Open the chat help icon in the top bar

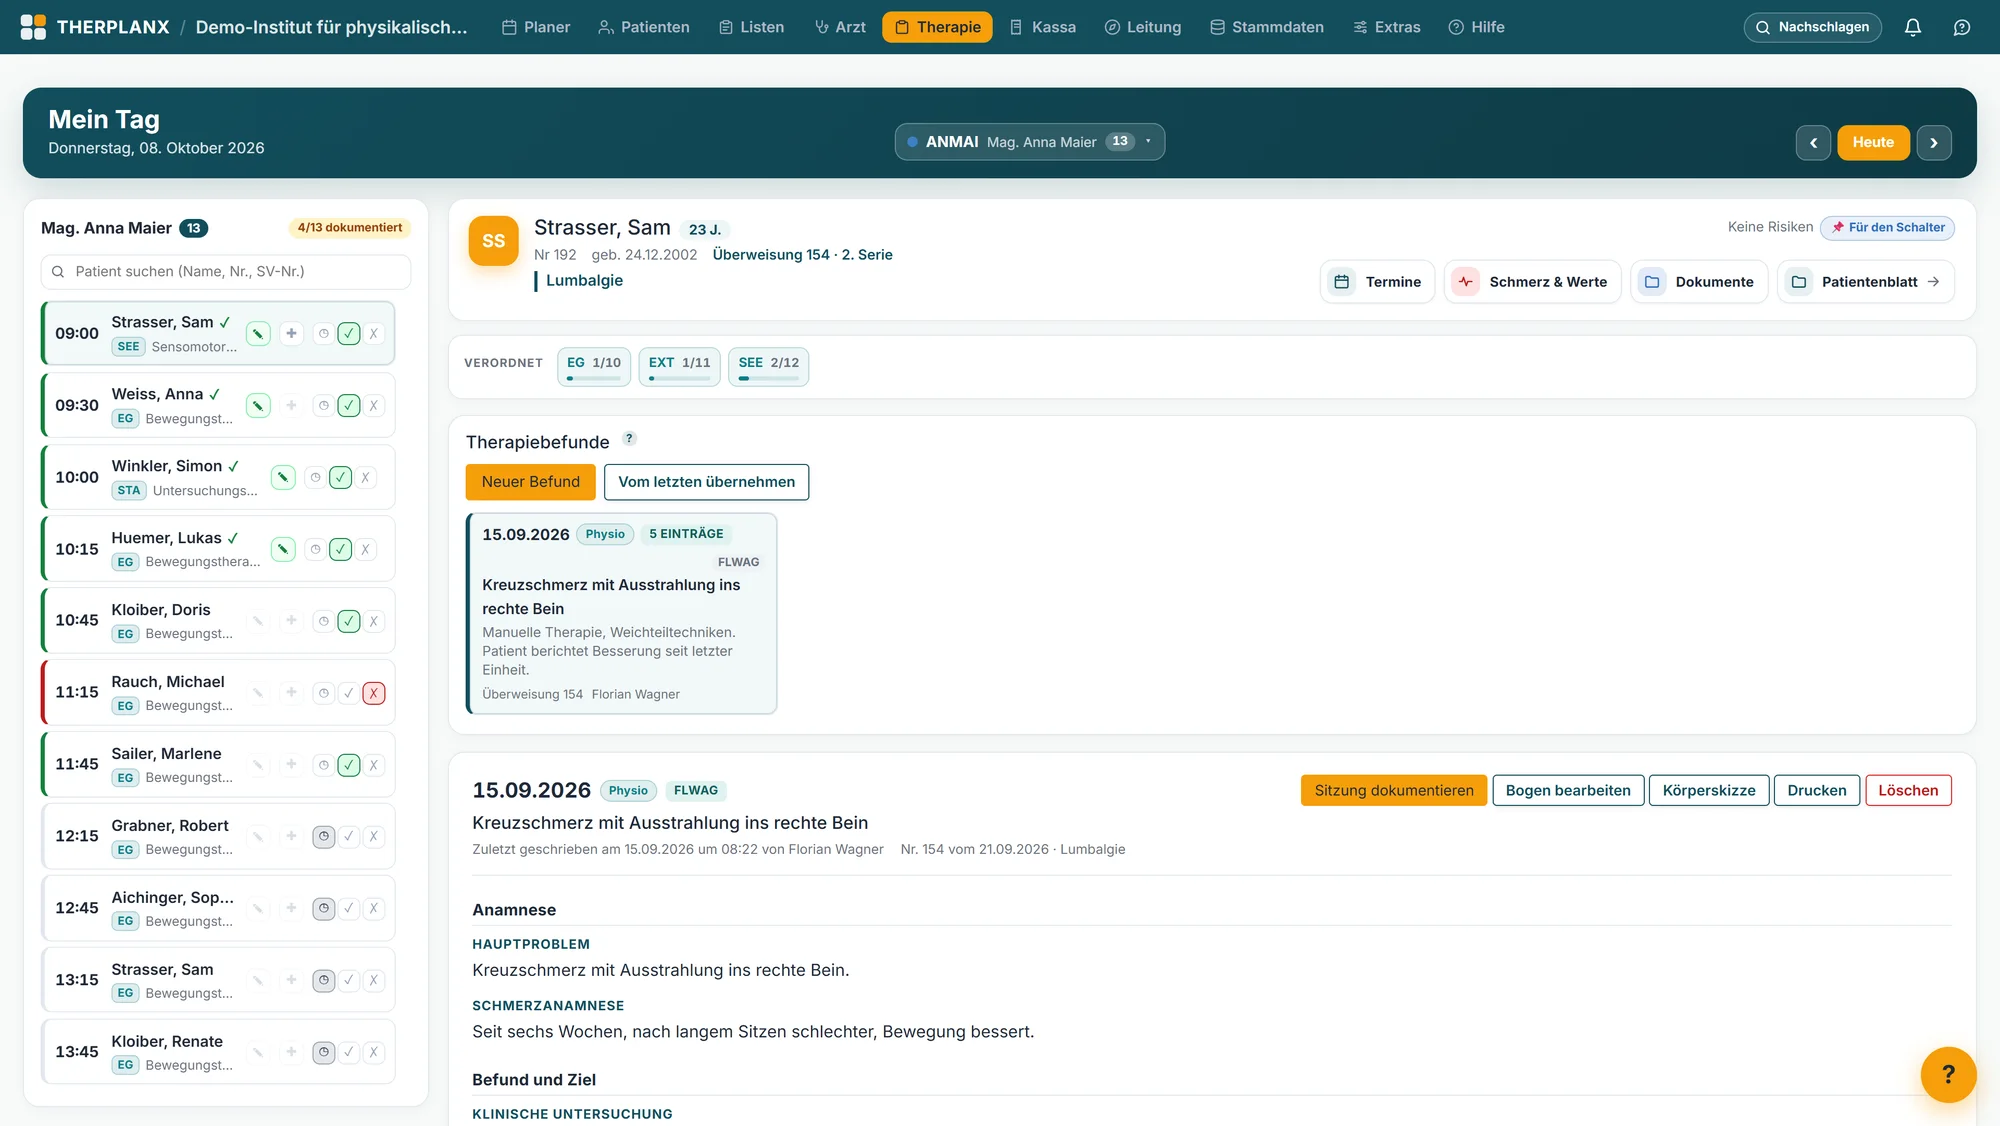click(x=1962, y=27)
